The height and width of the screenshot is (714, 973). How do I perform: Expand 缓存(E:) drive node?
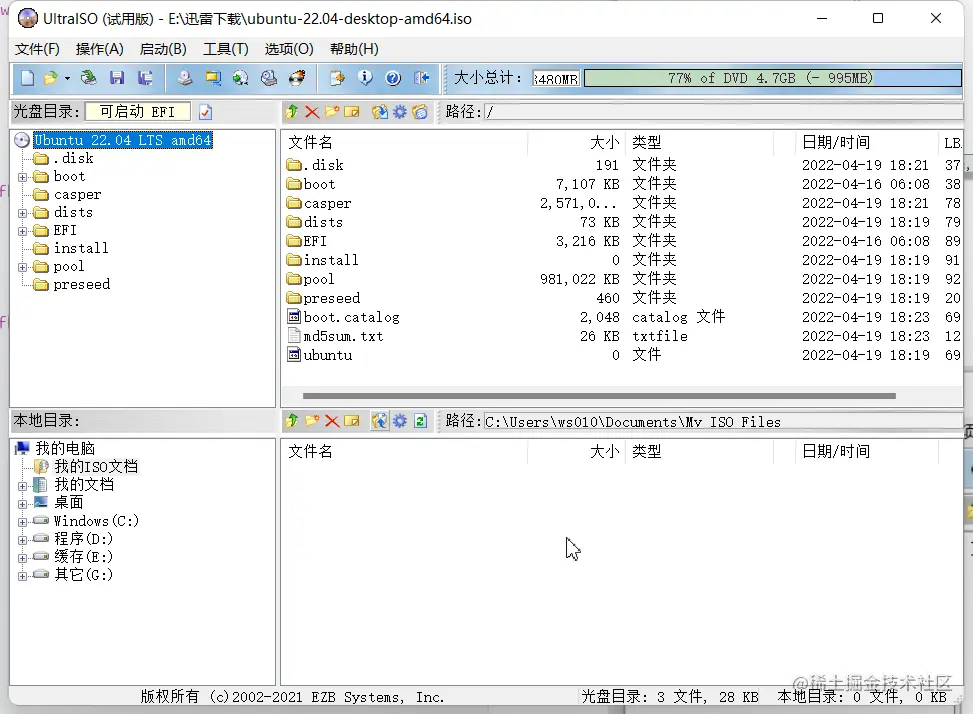(22, 558)
